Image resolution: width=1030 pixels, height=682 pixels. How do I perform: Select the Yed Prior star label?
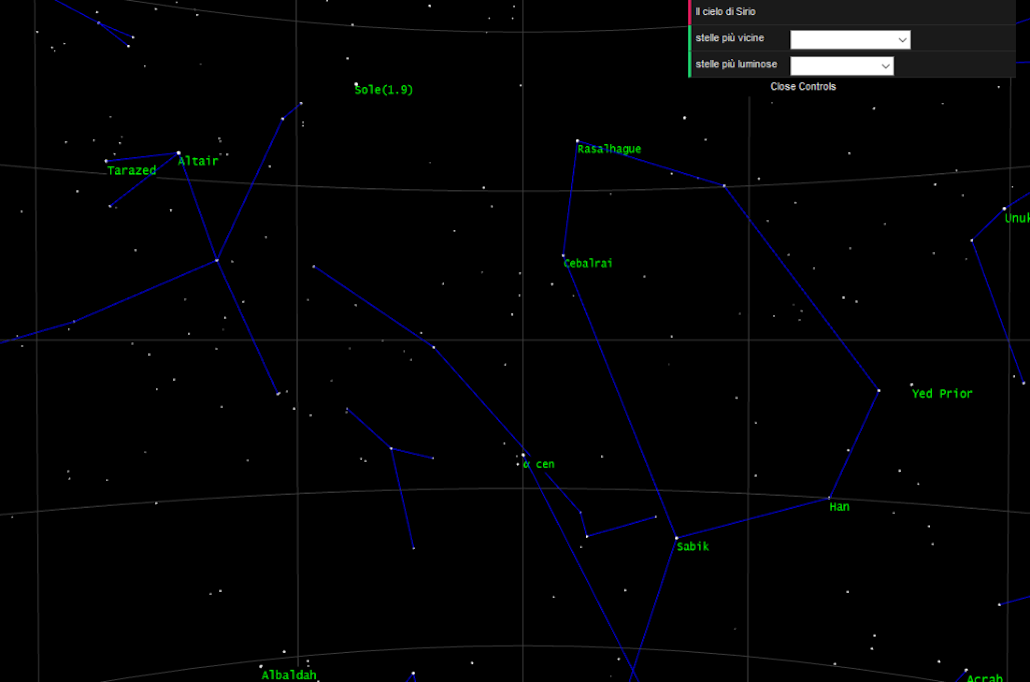942,394
